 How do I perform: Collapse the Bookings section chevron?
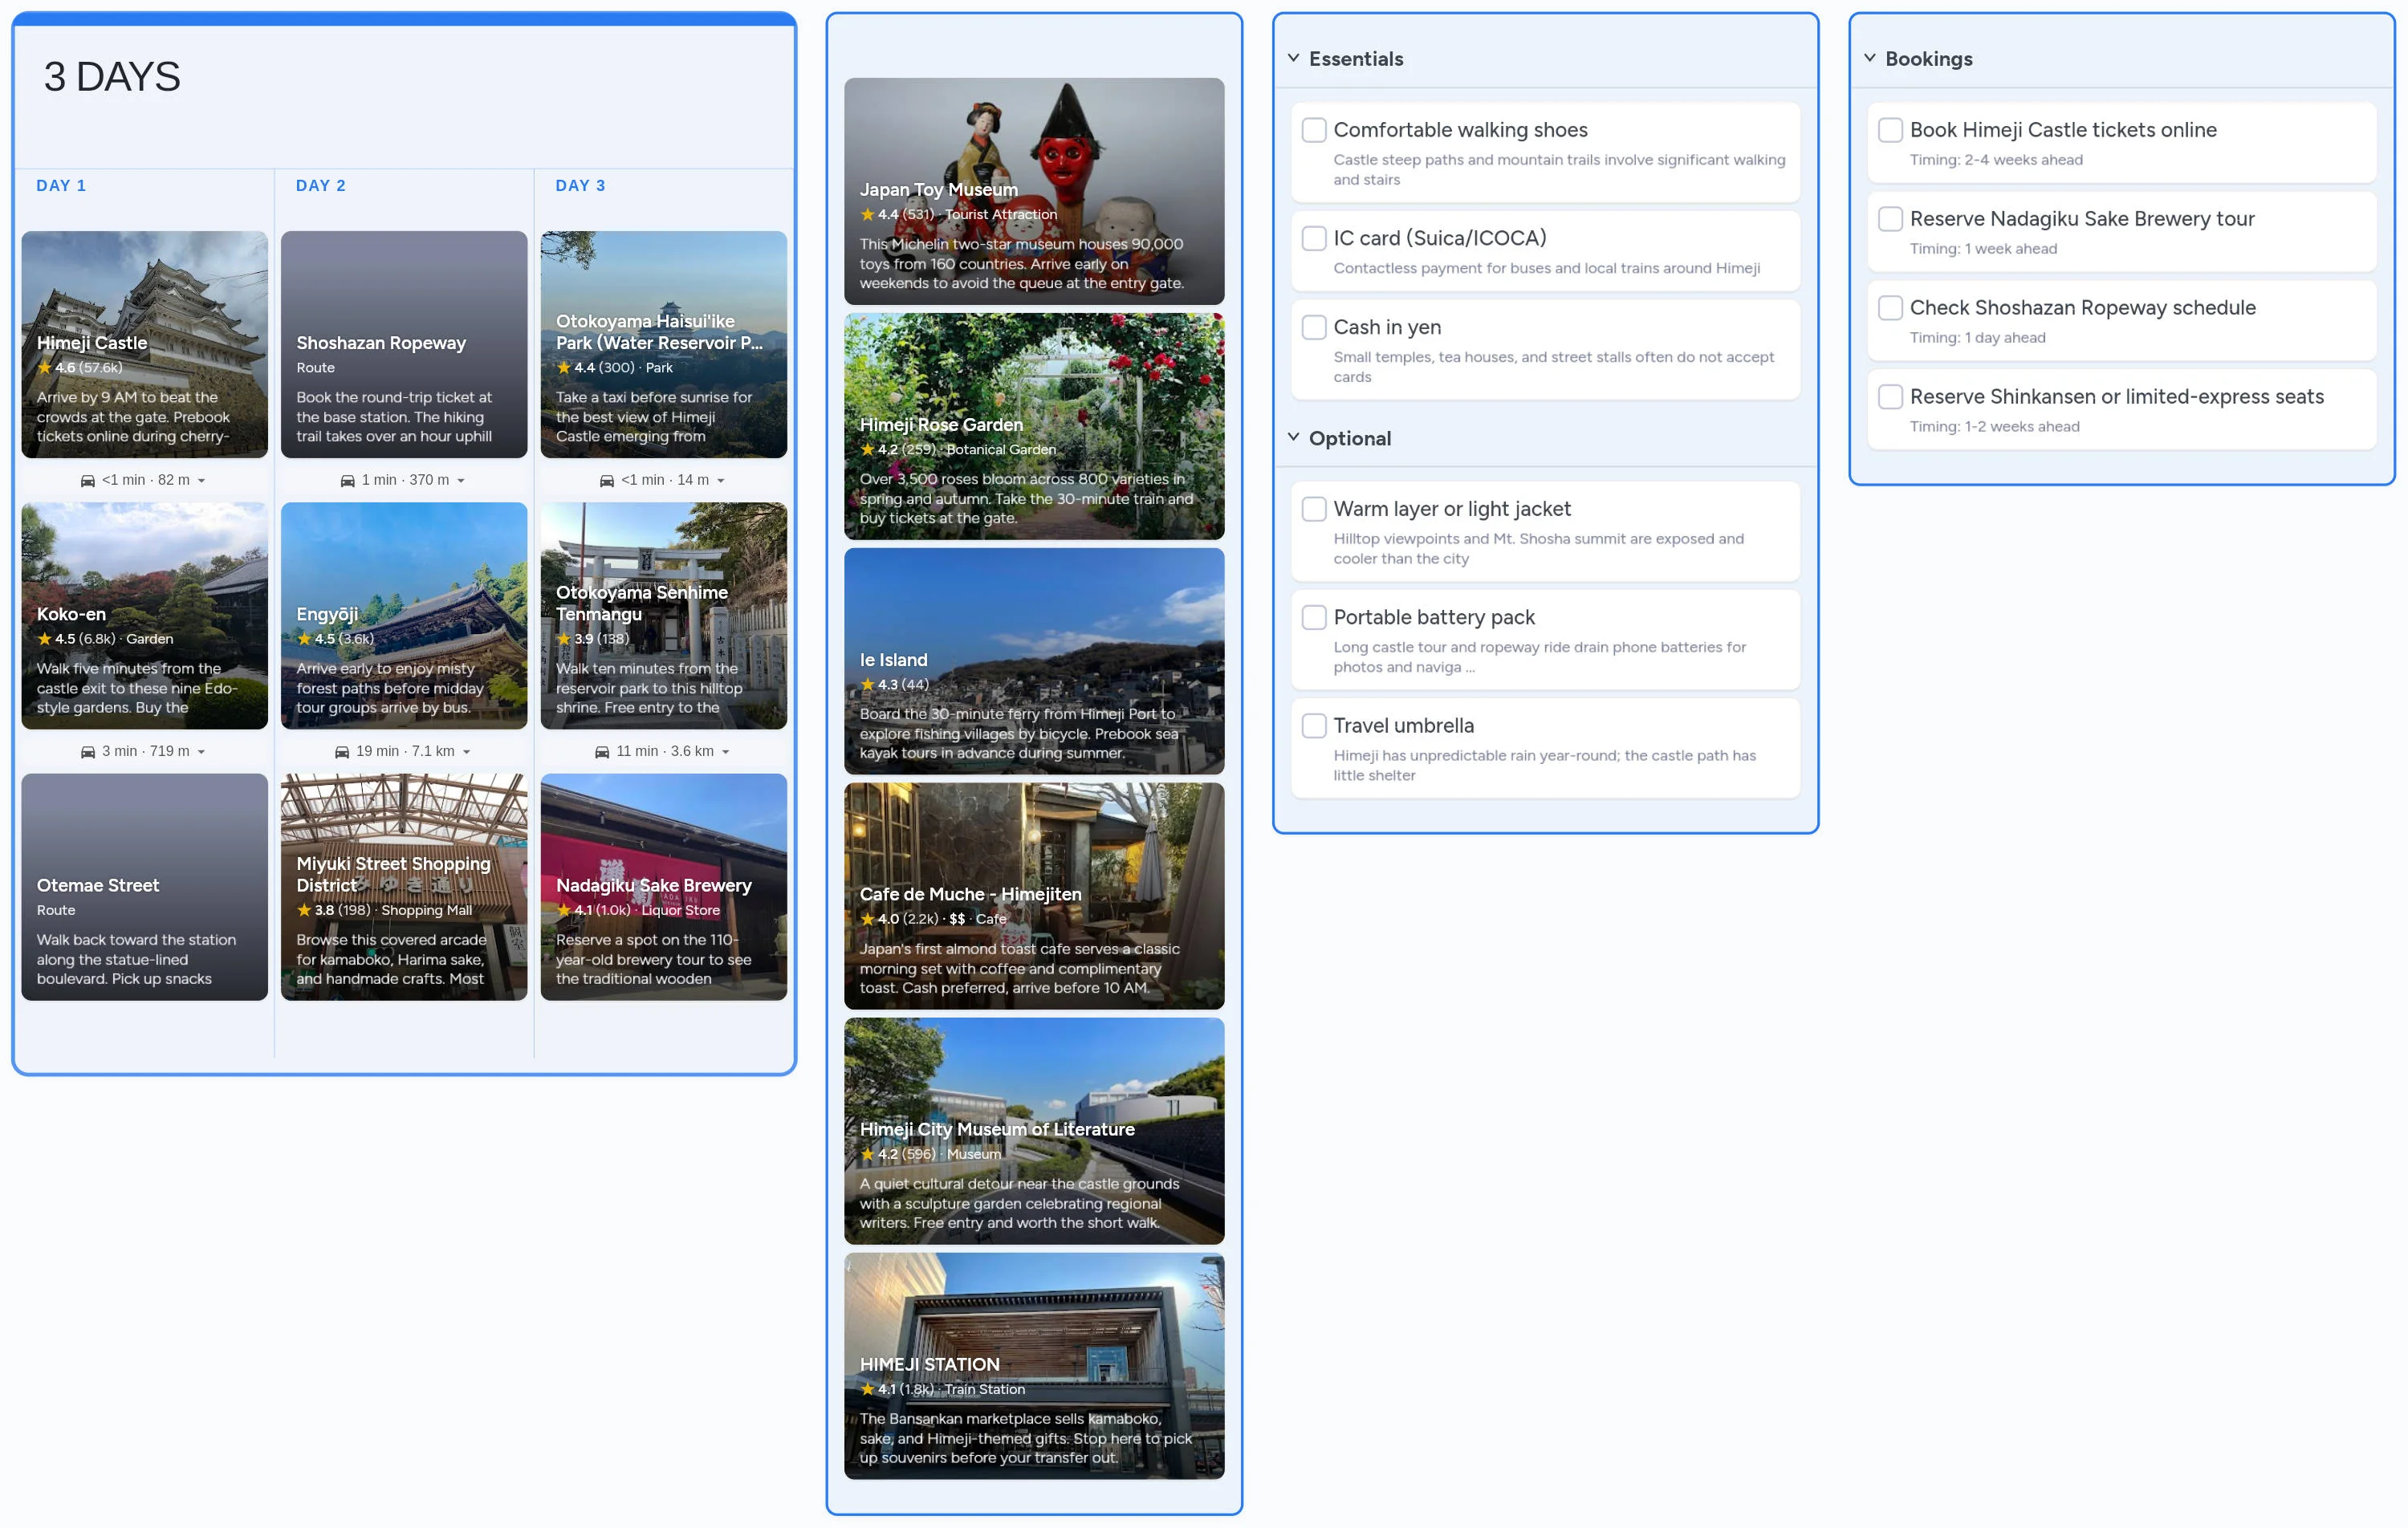point(1869,58)
